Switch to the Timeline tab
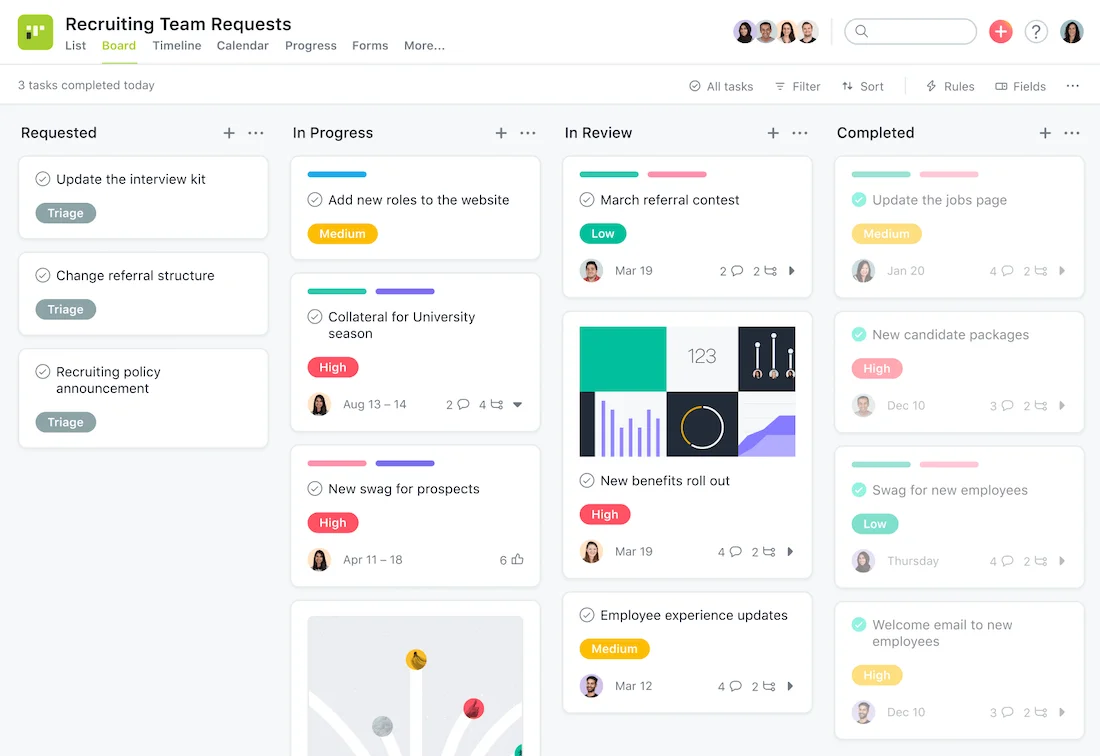 point(176,45)
